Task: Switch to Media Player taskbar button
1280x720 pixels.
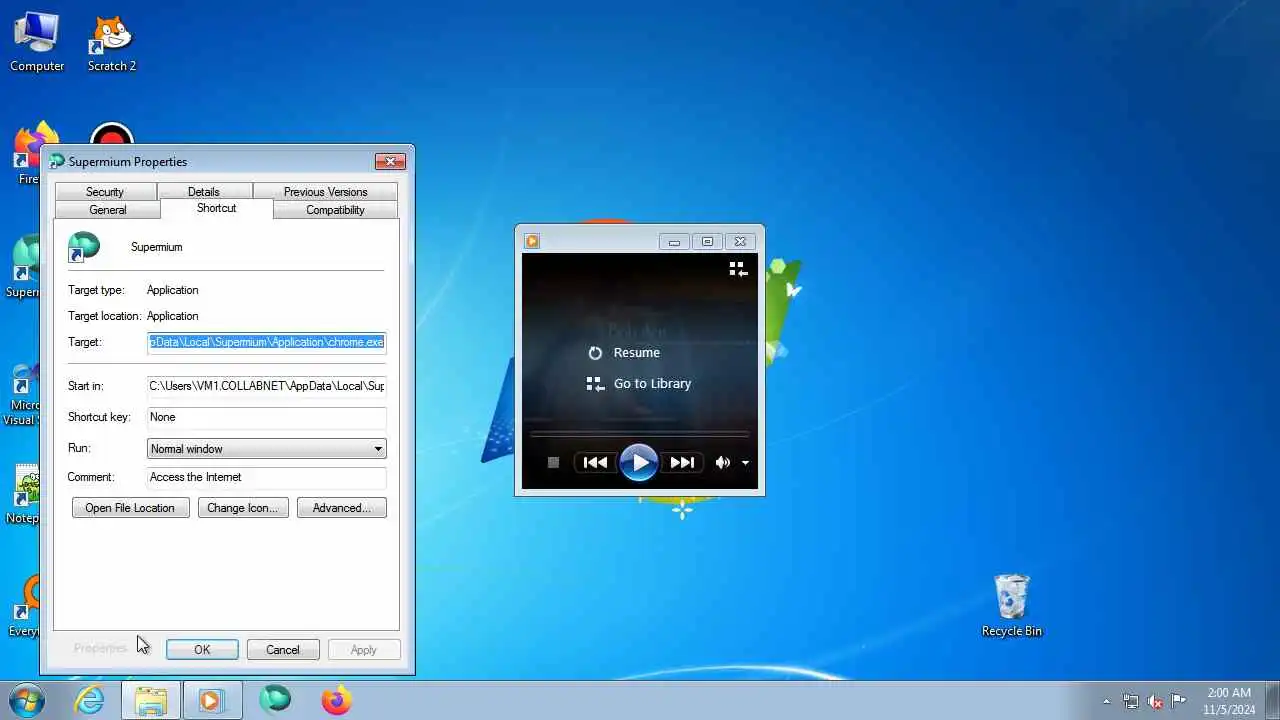Action: pyautogui.click(x=211, y=700)
